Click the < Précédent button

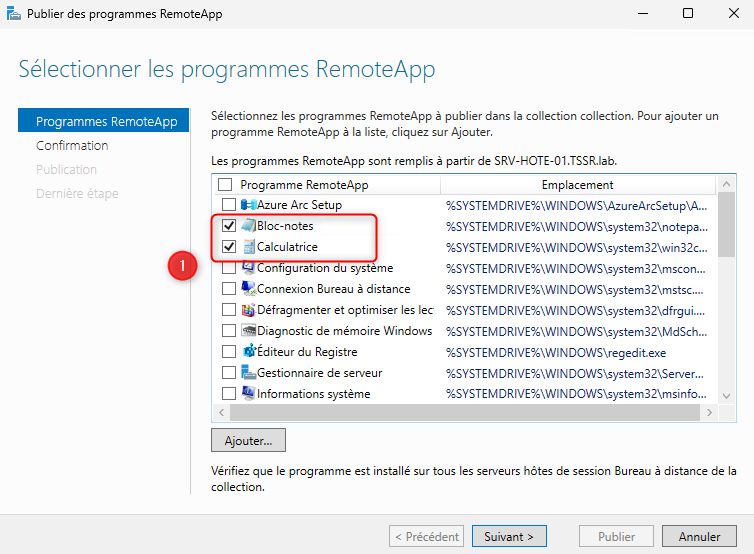(427, 536)
